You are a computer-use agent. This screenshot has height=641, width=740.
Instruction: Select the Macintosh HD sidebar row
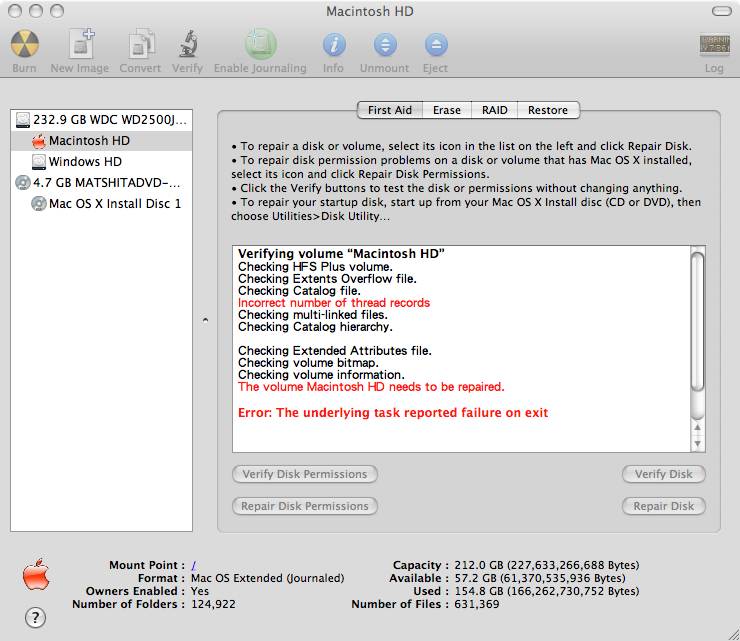coord(101,141)
